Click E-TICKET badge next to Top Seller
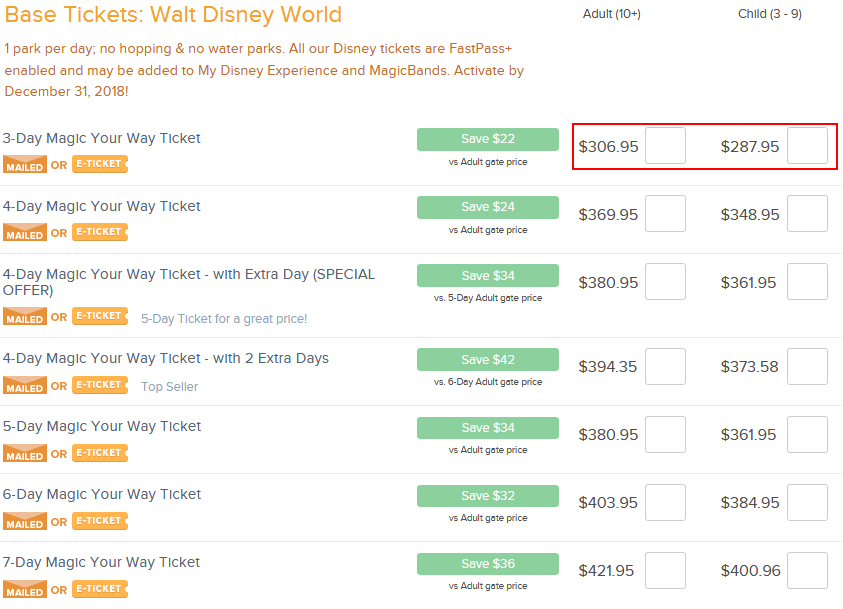 coord(100,385)
